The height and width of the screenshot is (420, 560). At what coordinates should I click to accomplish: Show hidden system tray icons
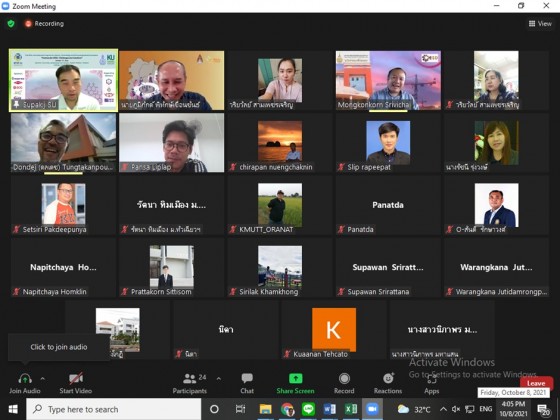click(x=443, y=409)
